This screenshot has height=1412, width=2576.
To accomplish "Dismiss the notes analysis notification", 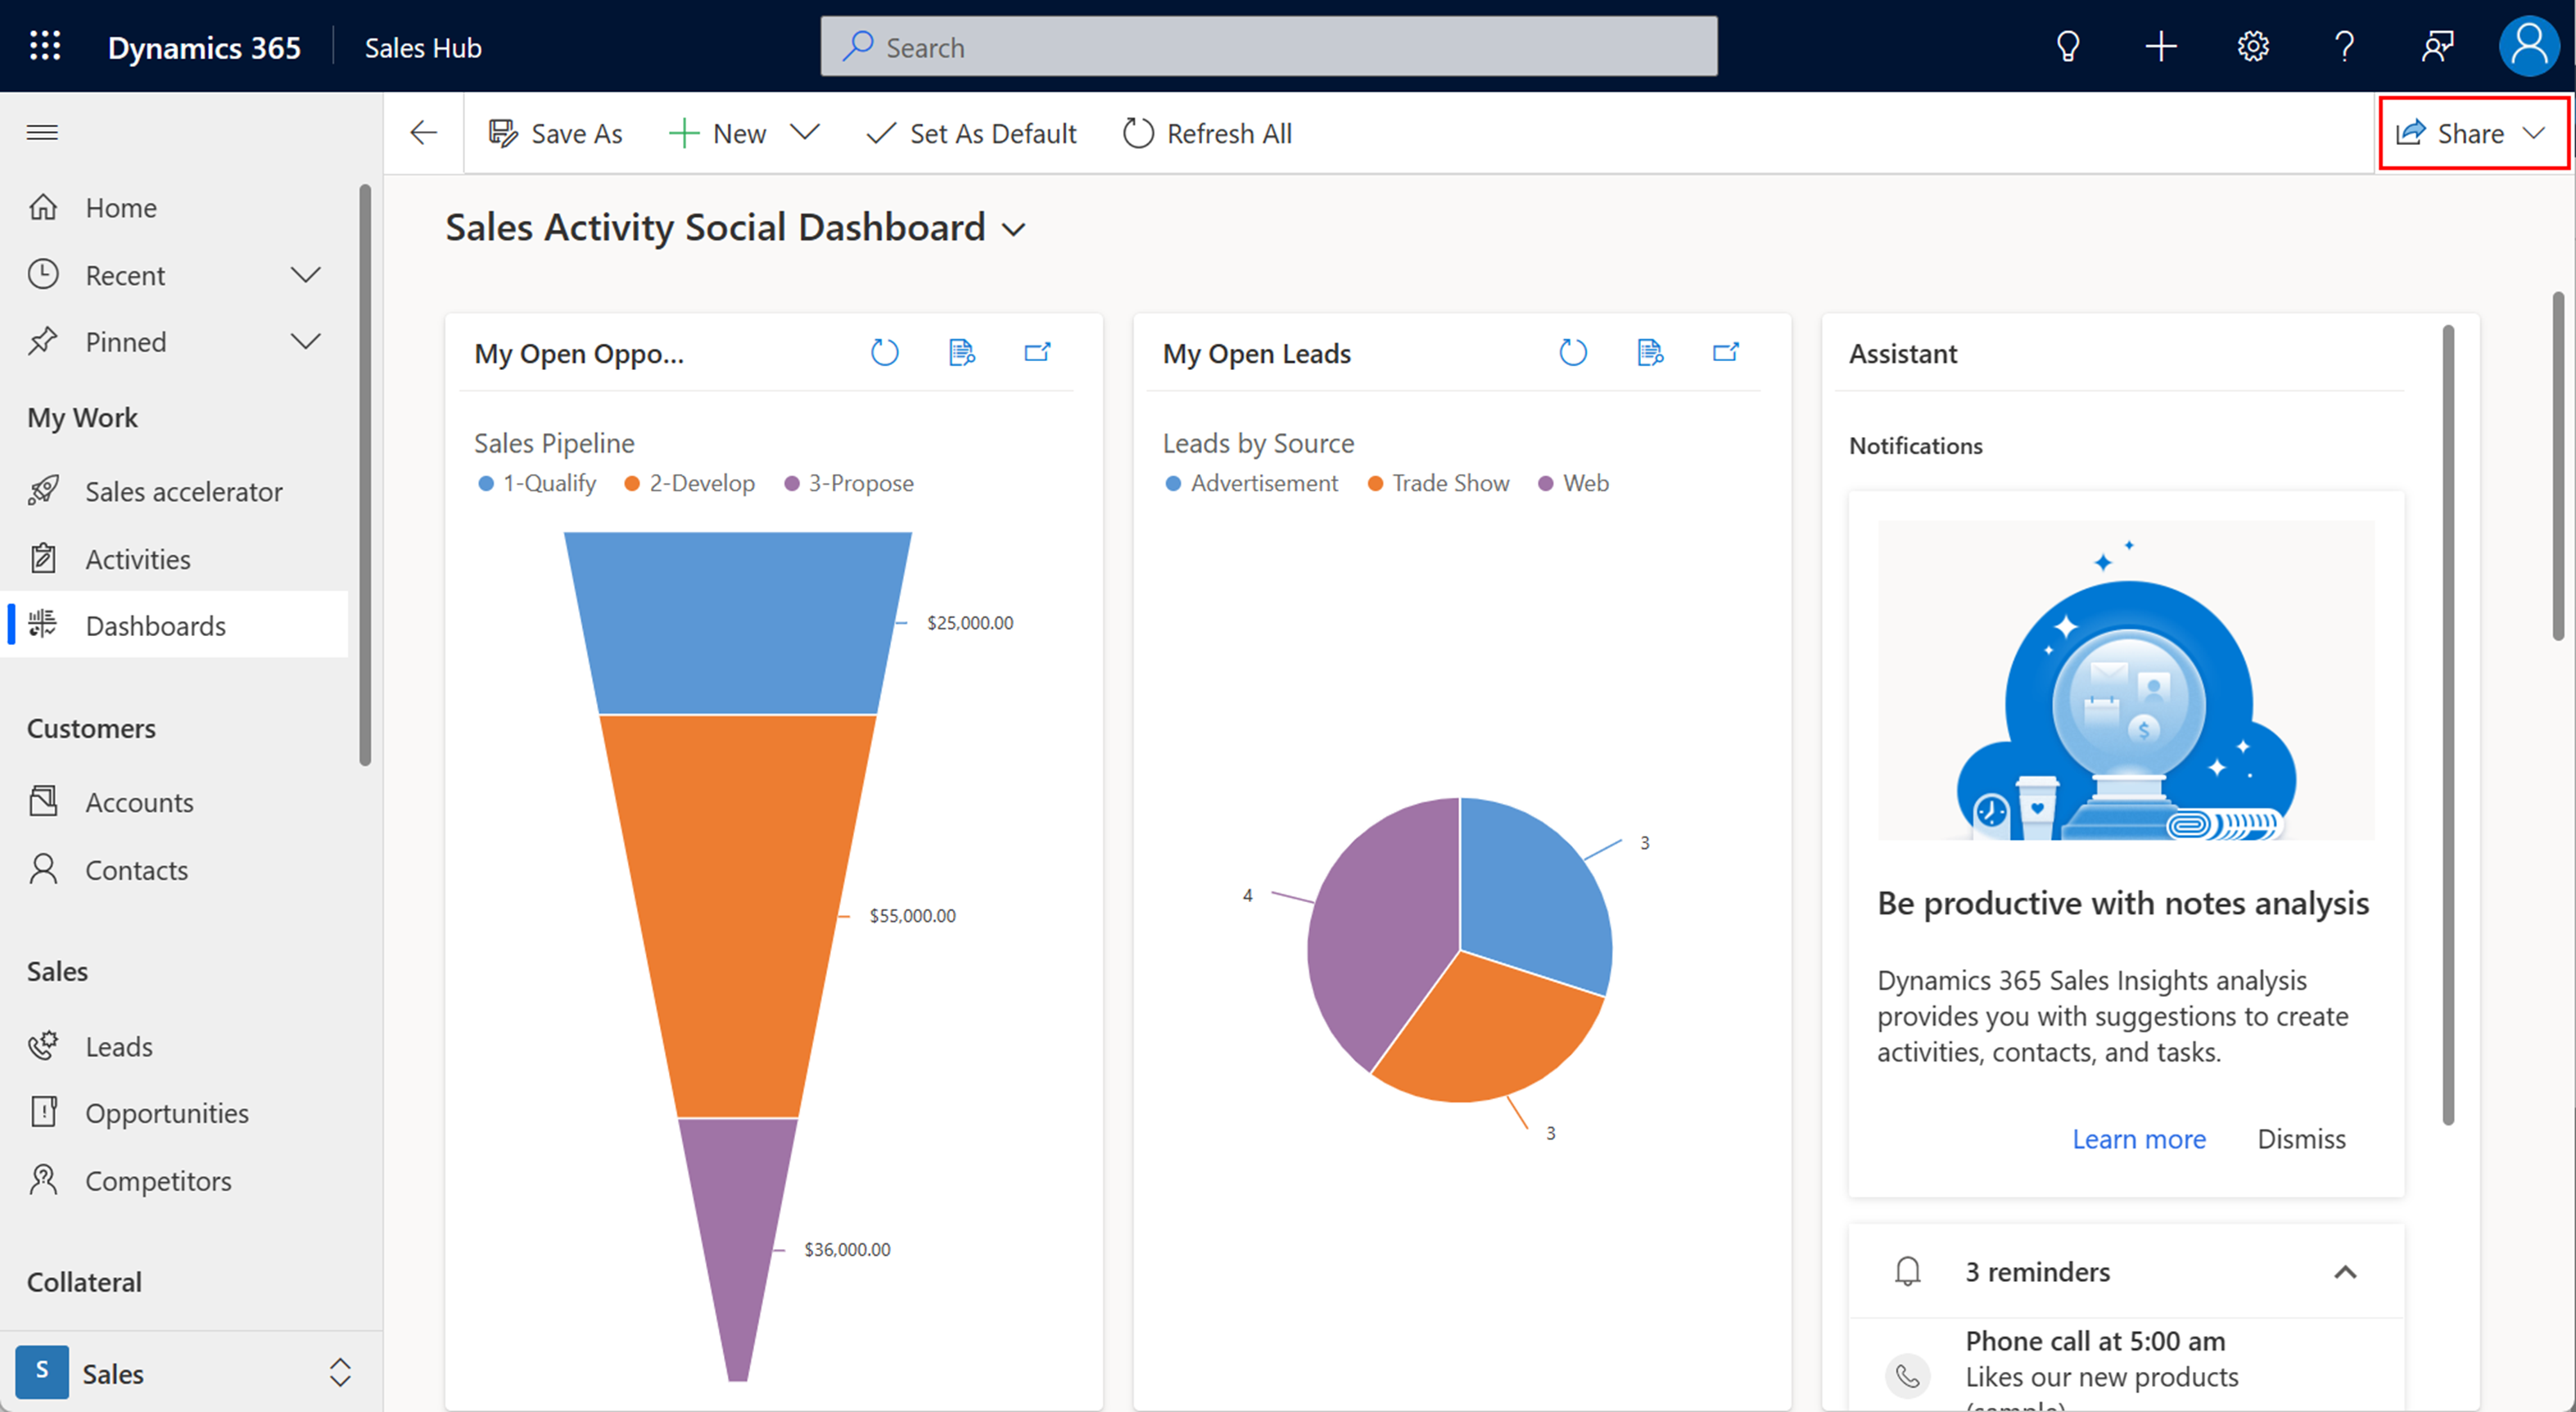I will coord(2301,1138).
